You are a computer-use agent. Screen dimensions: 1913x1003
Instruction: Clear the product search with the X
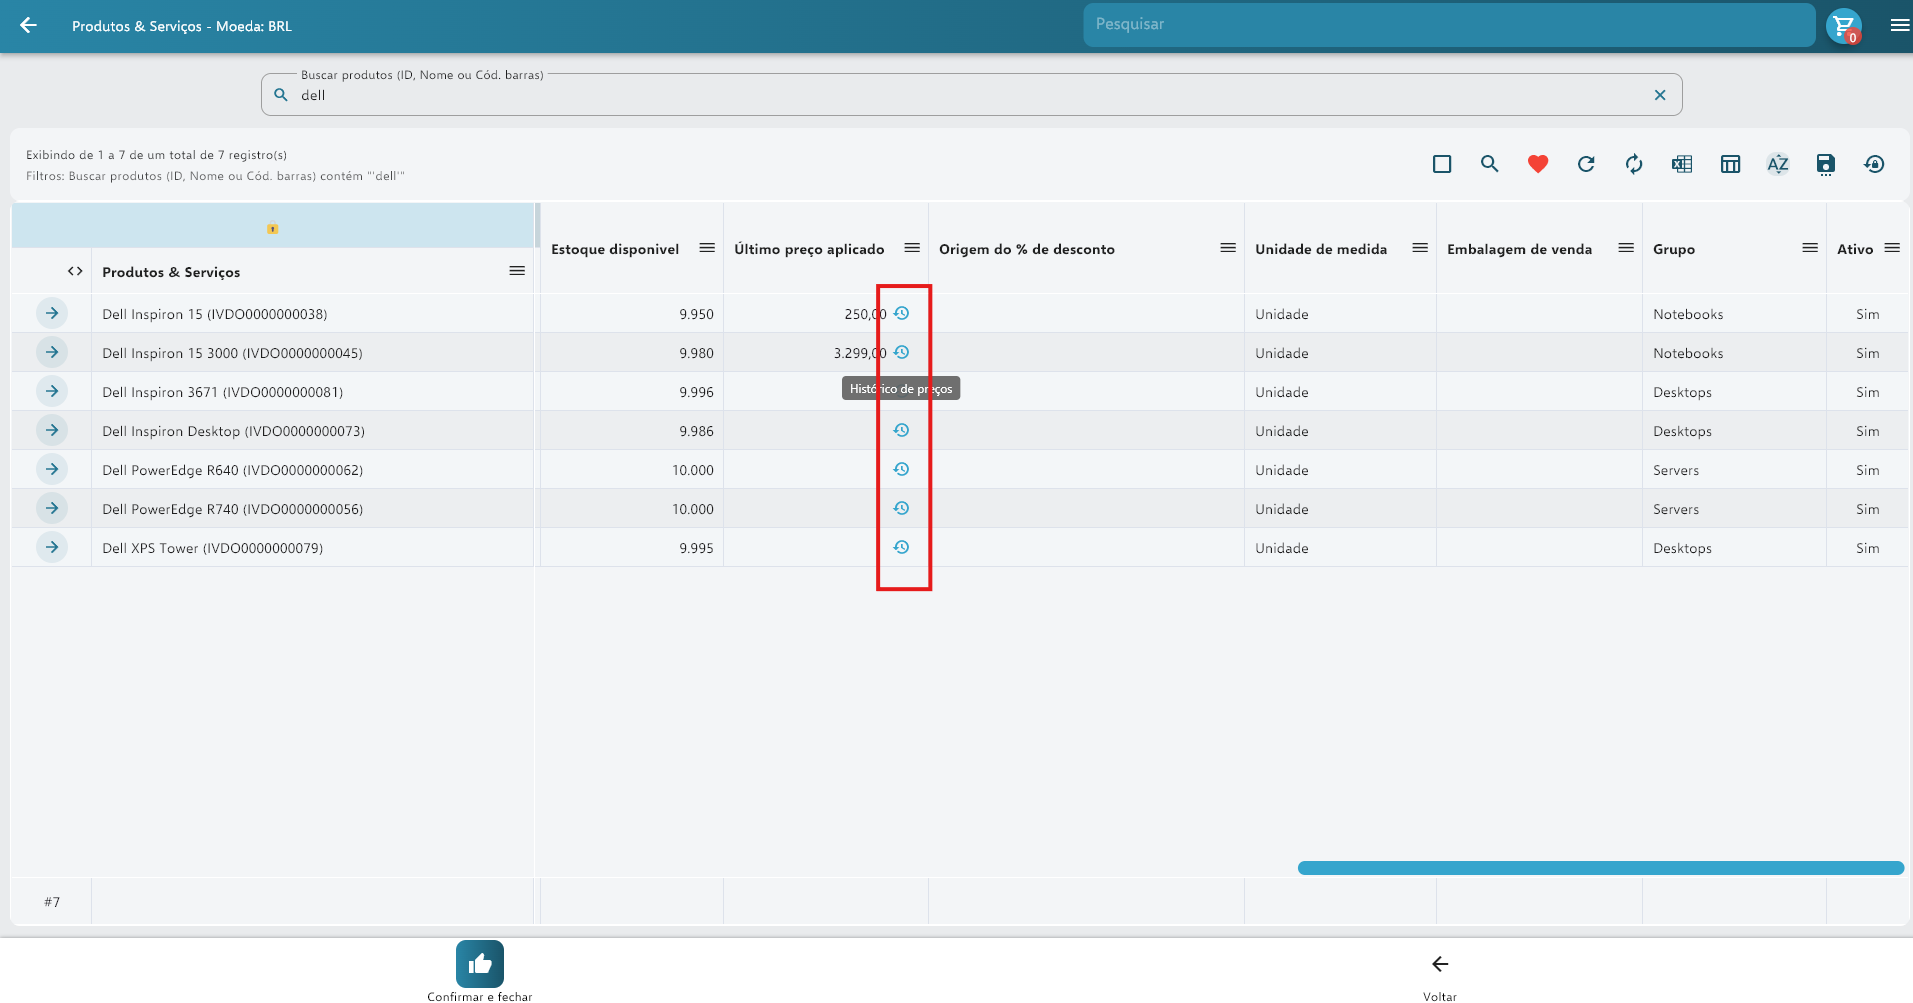[x=1660, y=95]
